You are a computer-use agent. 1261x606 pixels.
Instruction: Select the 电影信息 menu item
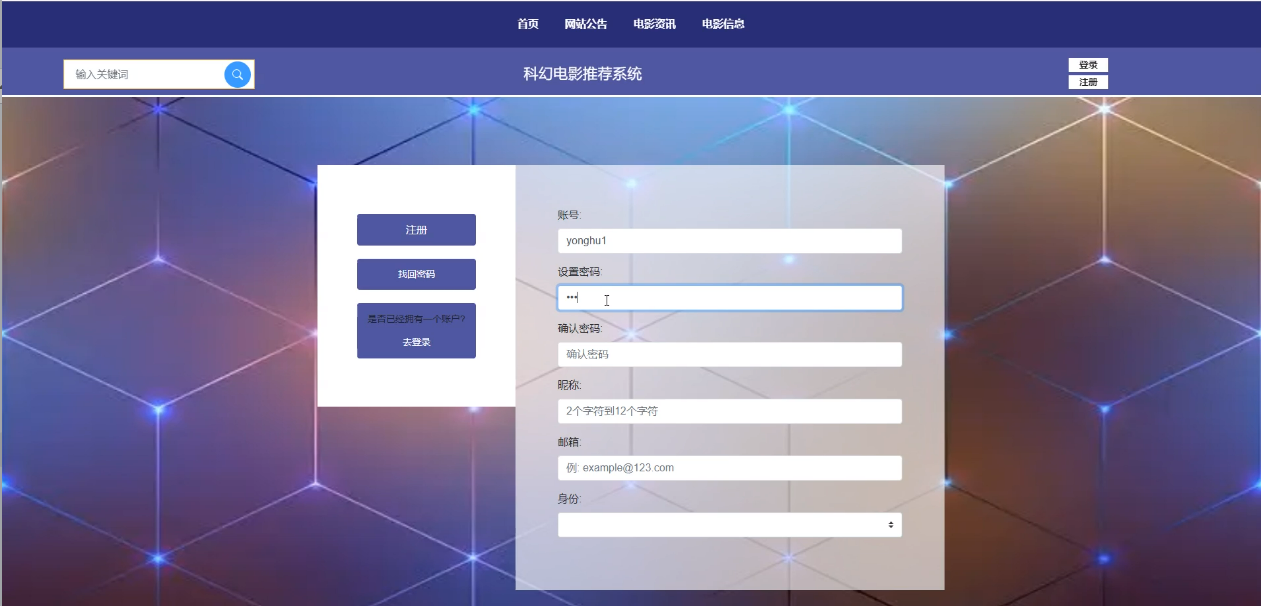723,24
